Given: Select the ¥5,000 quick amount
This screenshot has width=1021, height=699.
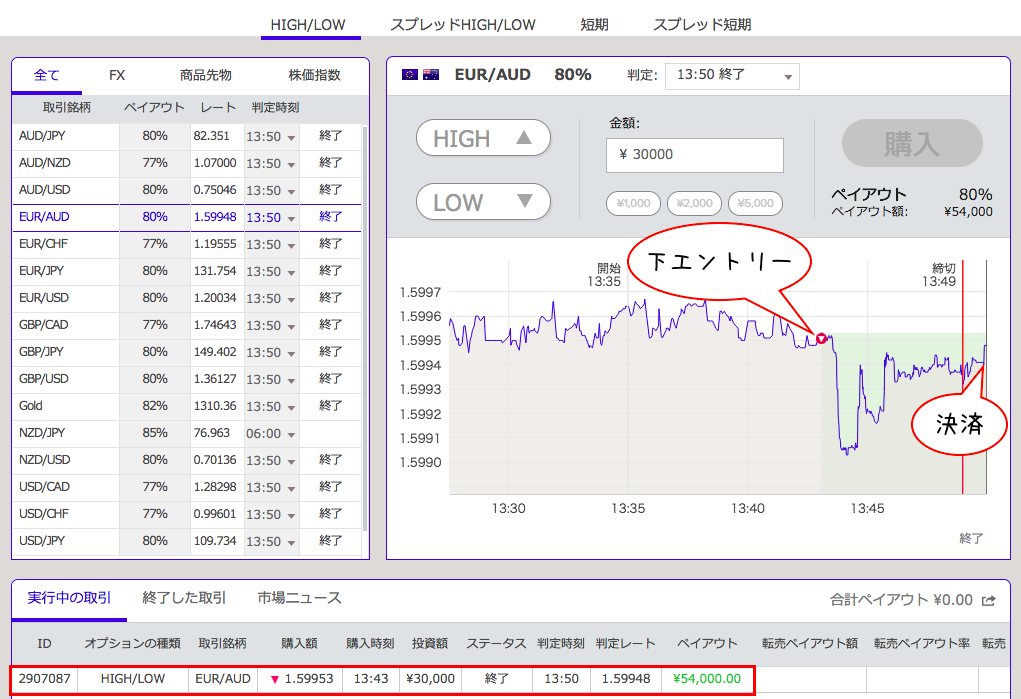Looking at the screenshot, I should coord(755,204).
